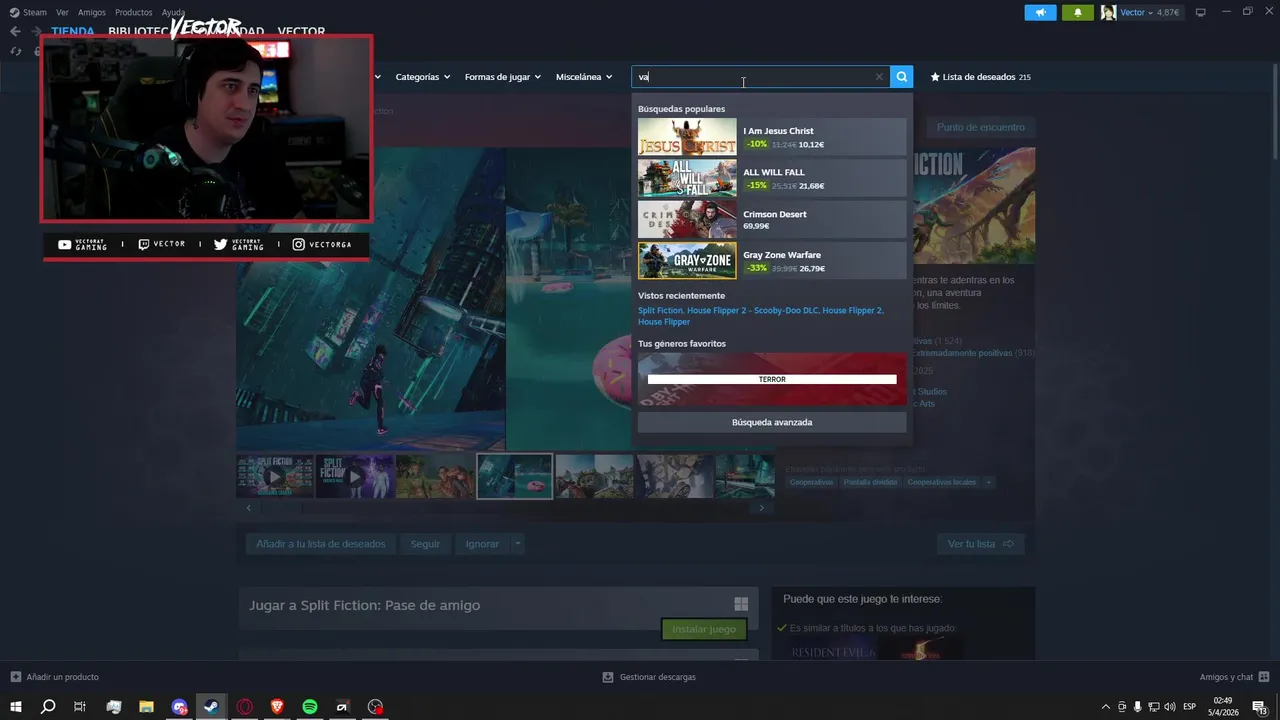Expand the Ignorar options dropdown arrow
The image size is (1280, 720).
[517, 544]
